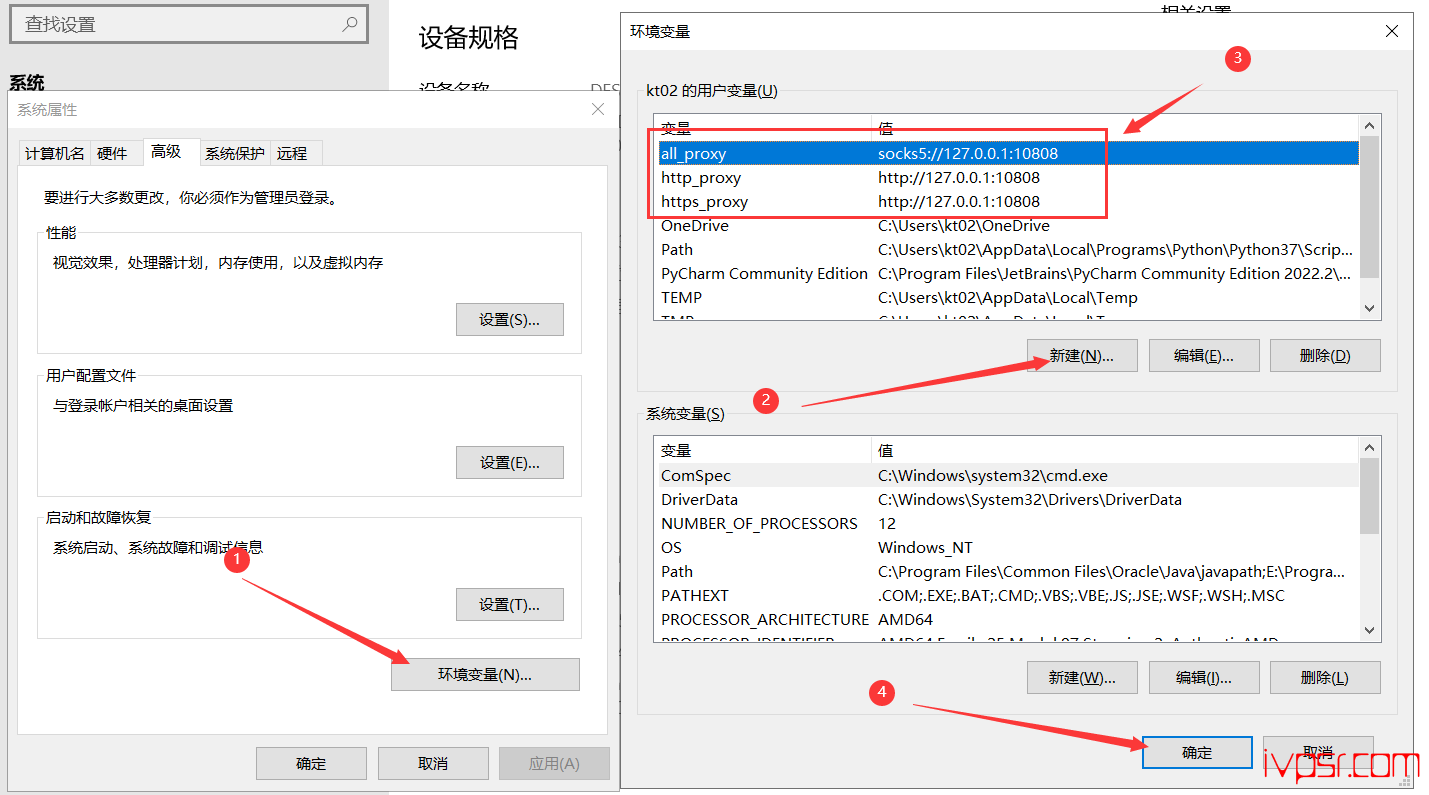Select PyCharm Community Edition variable row
Image resolution: width=1429 pixels, height=795 pixels.
point(1007,273)
